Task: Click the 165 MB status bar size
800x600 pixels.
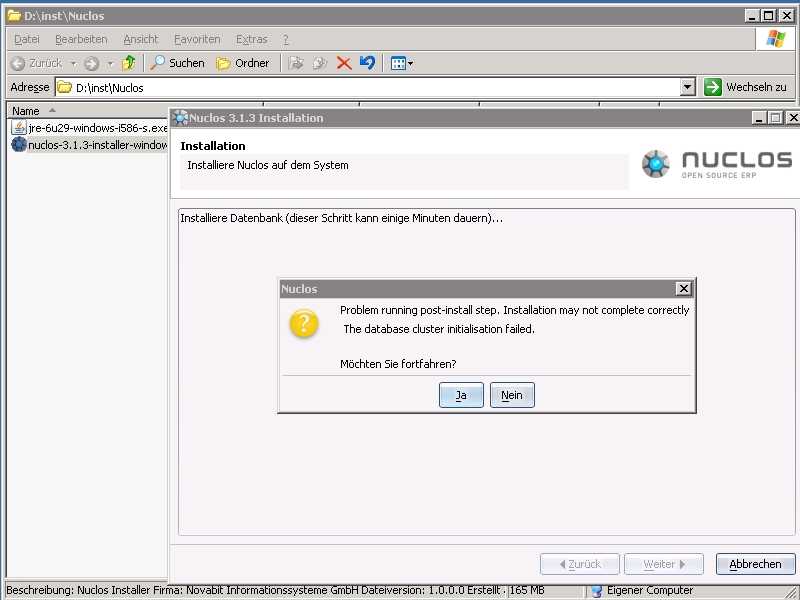Action: [527, 590]
